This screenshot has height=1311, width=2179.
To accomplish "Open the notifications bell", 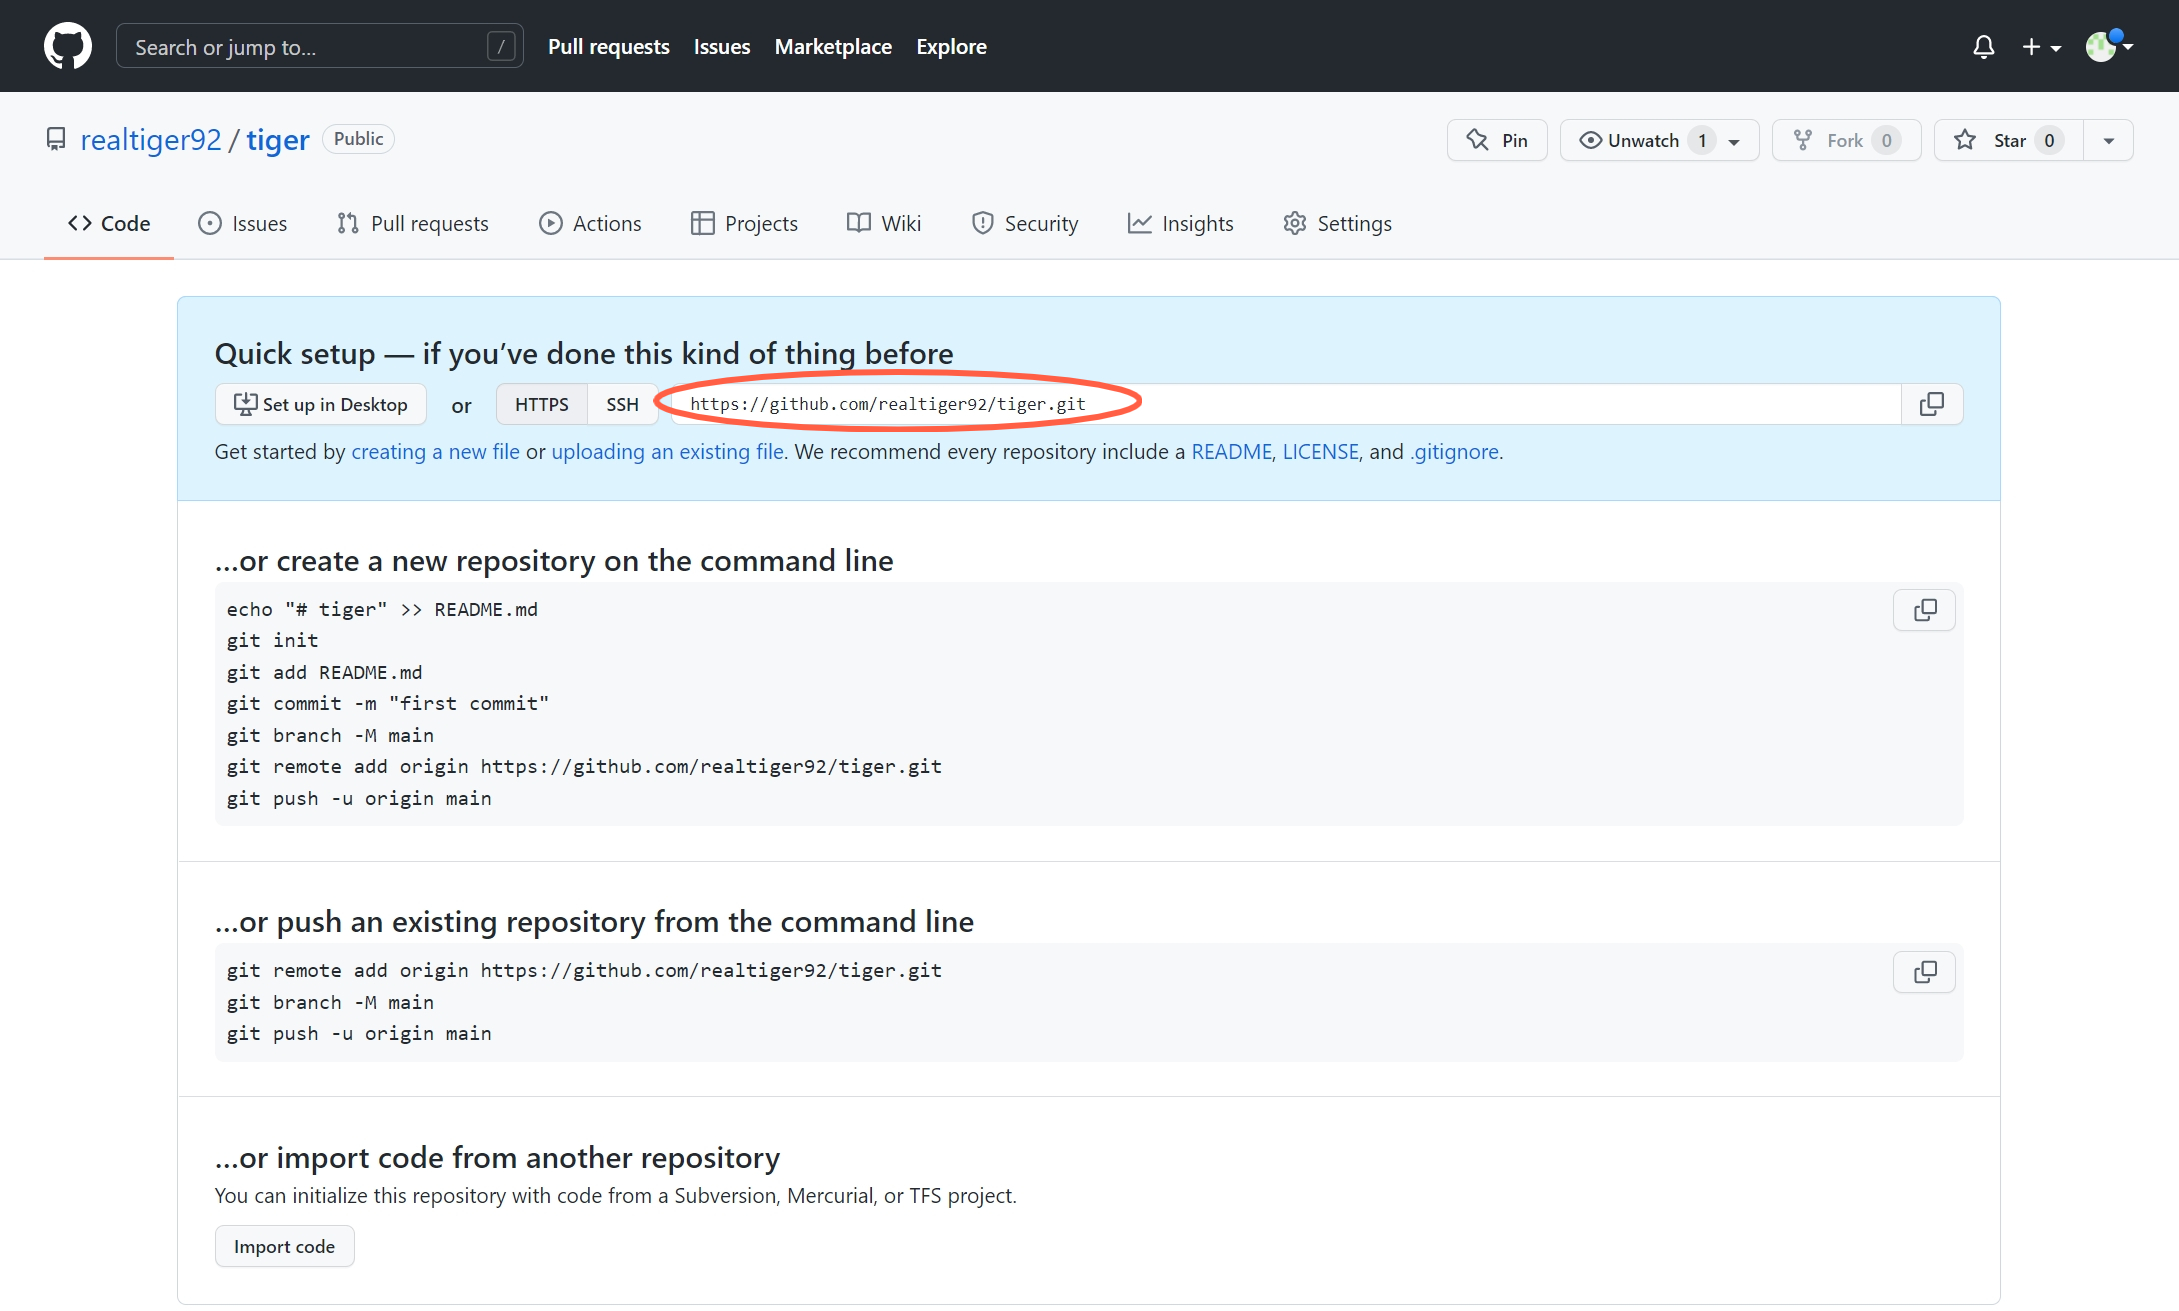I will point(1984,47).
